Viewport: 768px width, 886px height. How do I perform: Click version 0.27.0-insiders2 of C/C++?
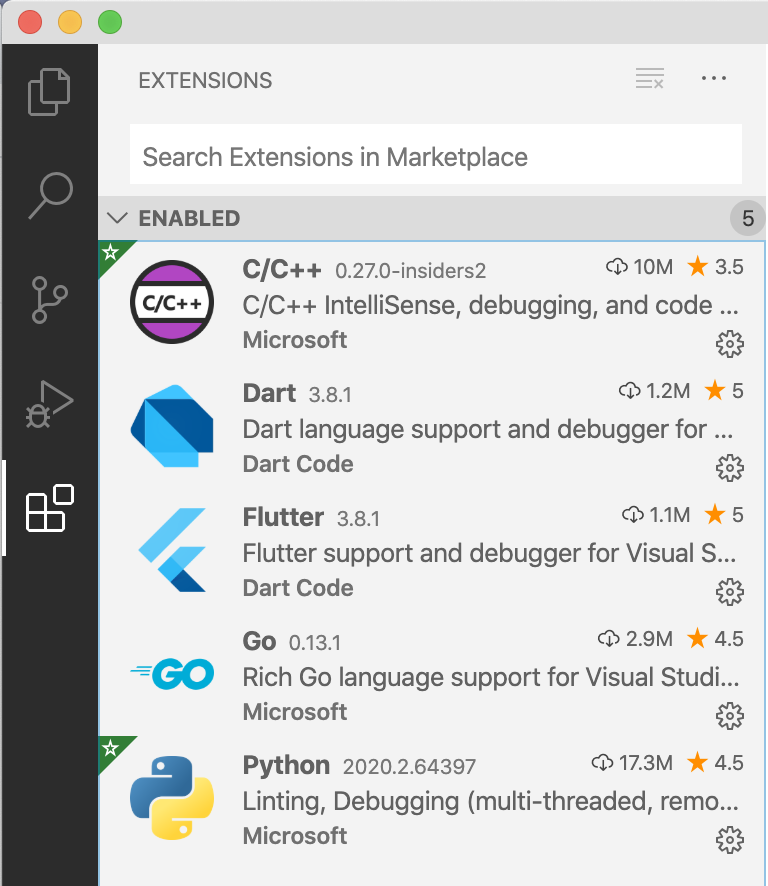point(410,271)
